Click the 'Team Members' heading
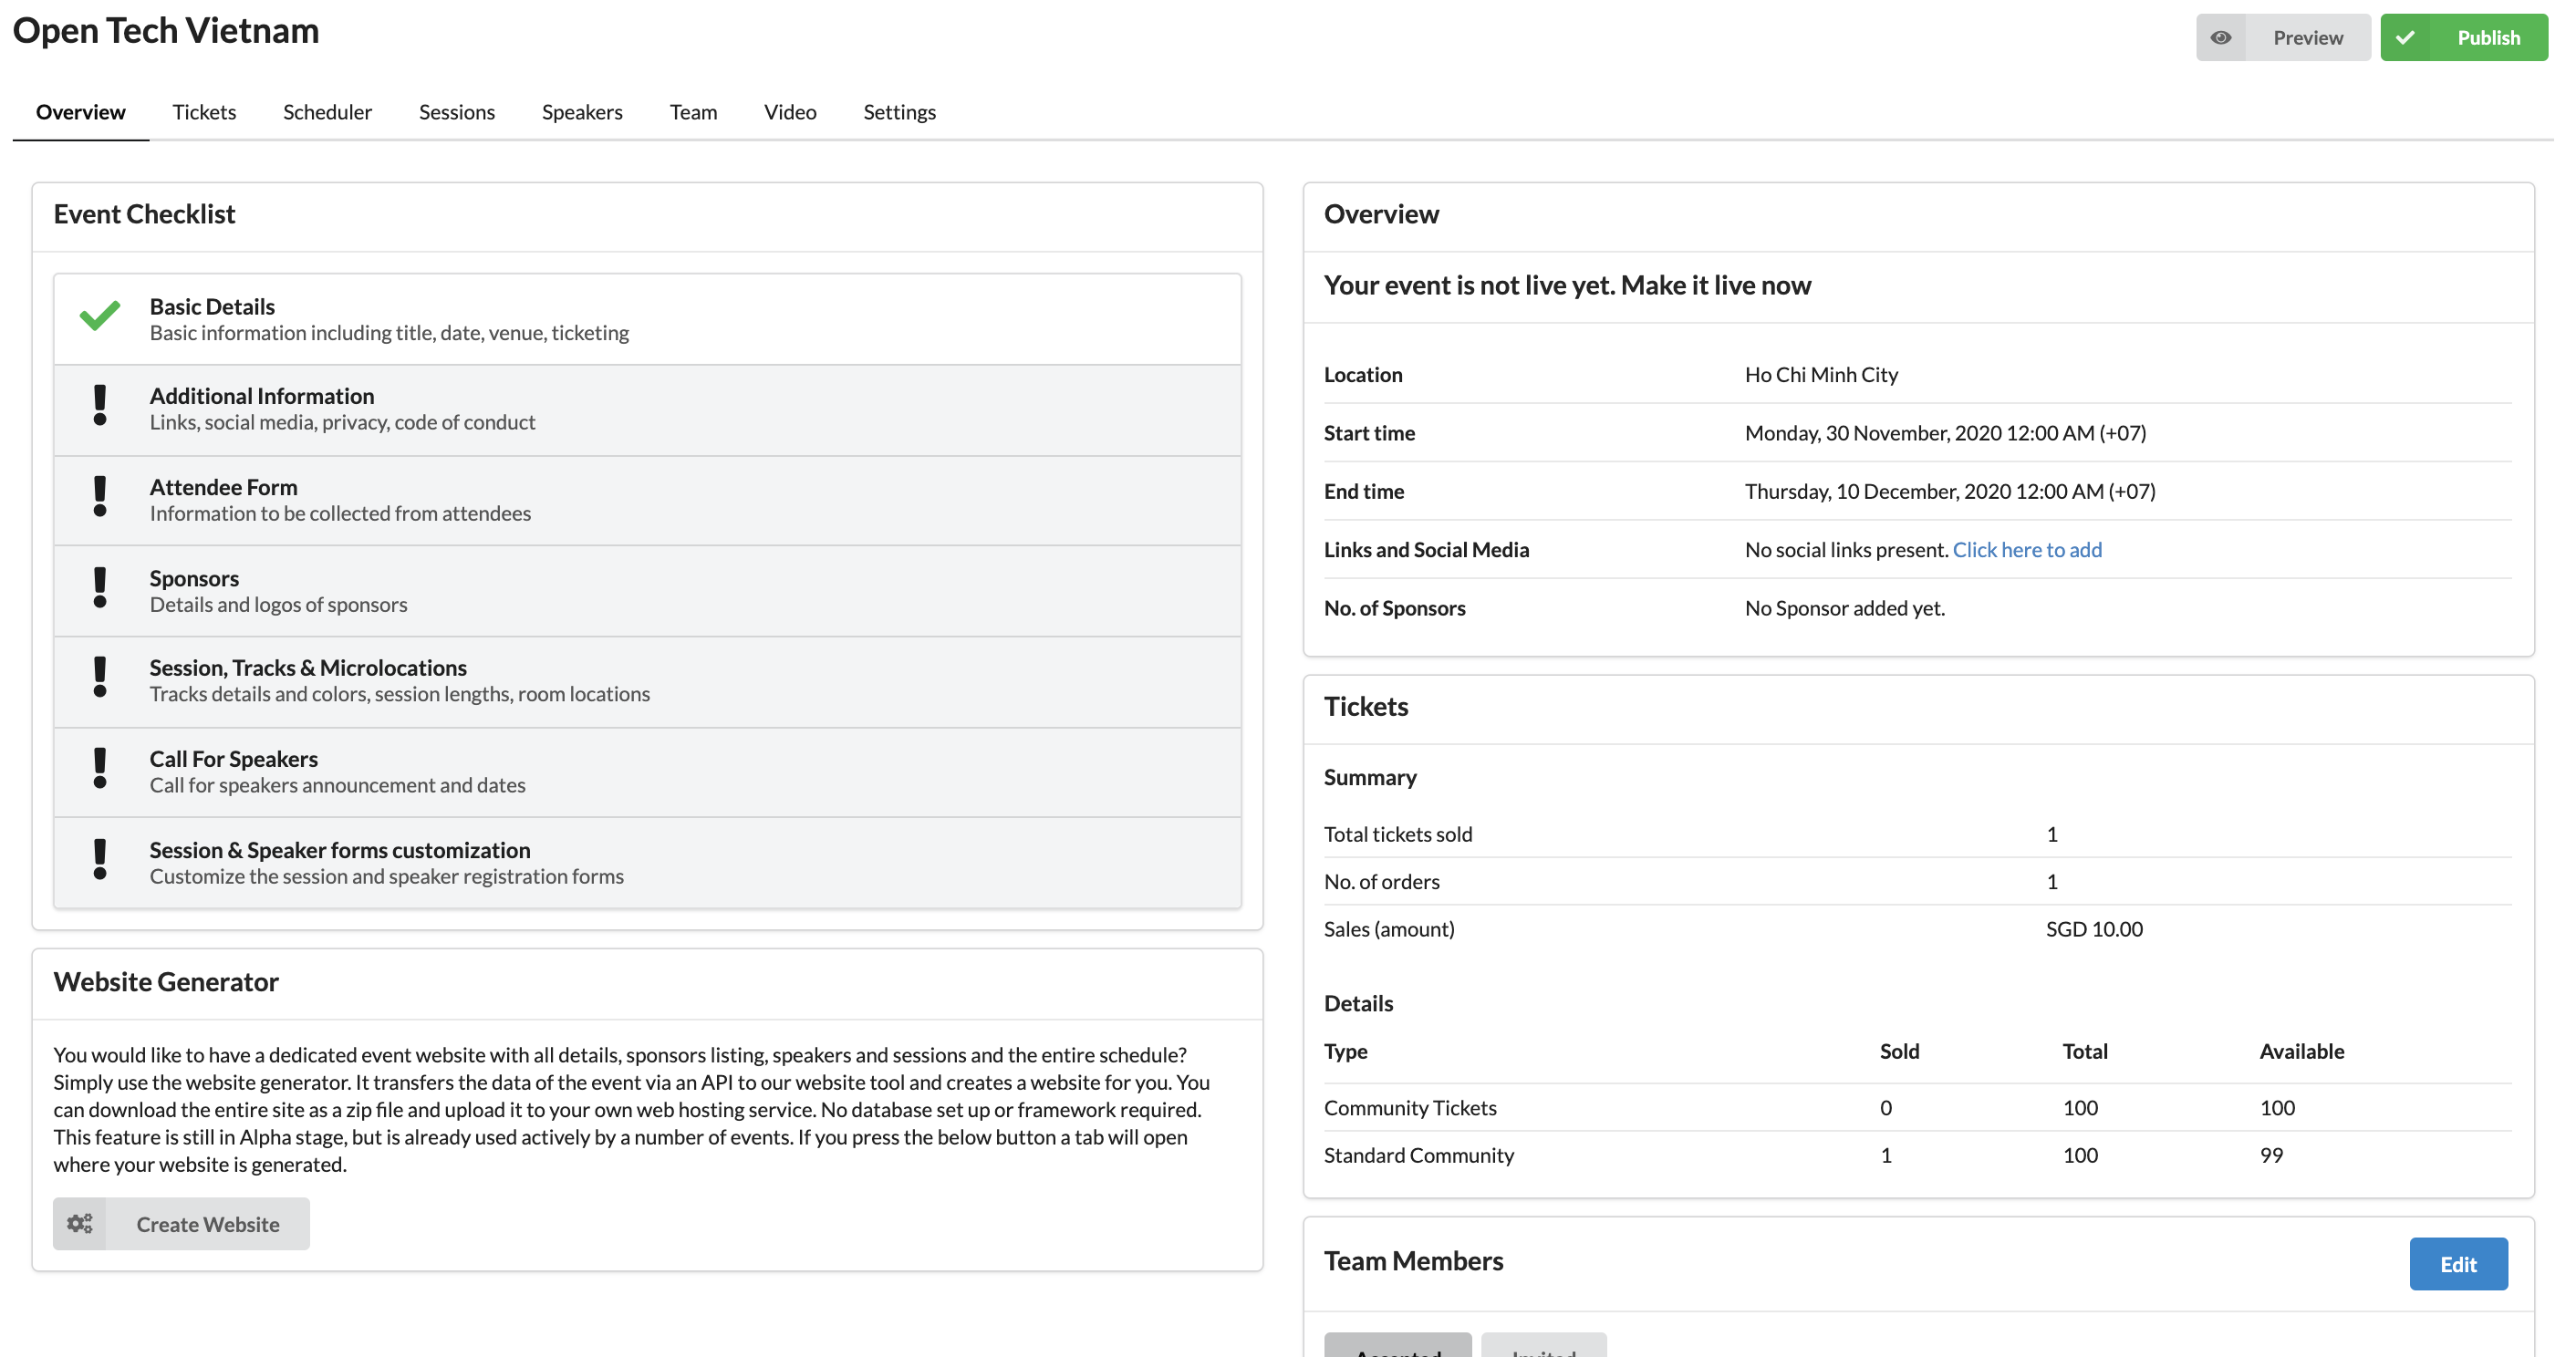The height and width of the screenshot is (1357, 2576). click(x=1413, y=1260)
